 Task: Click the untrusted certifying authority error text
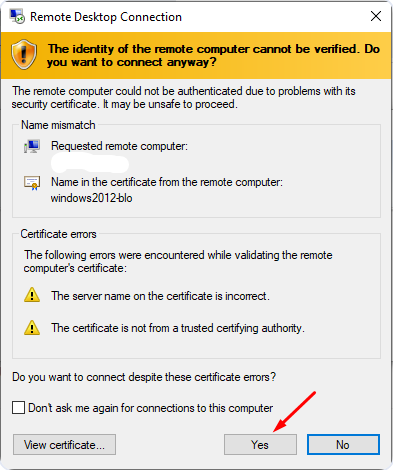pyautogui.click(x=178, y=328)
